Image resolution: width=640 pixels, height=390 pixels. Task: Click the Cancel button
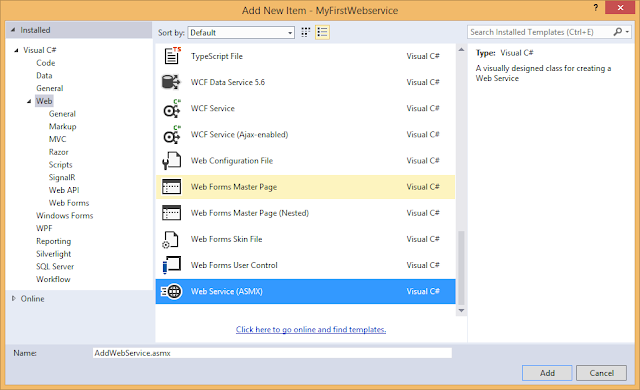click(602, 373)
